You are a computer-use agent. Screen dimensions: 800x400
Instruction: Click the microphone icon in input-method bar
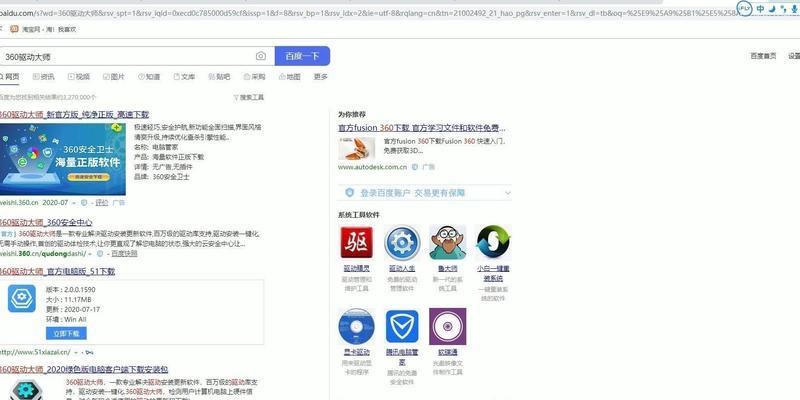click(x=794, y=9)
